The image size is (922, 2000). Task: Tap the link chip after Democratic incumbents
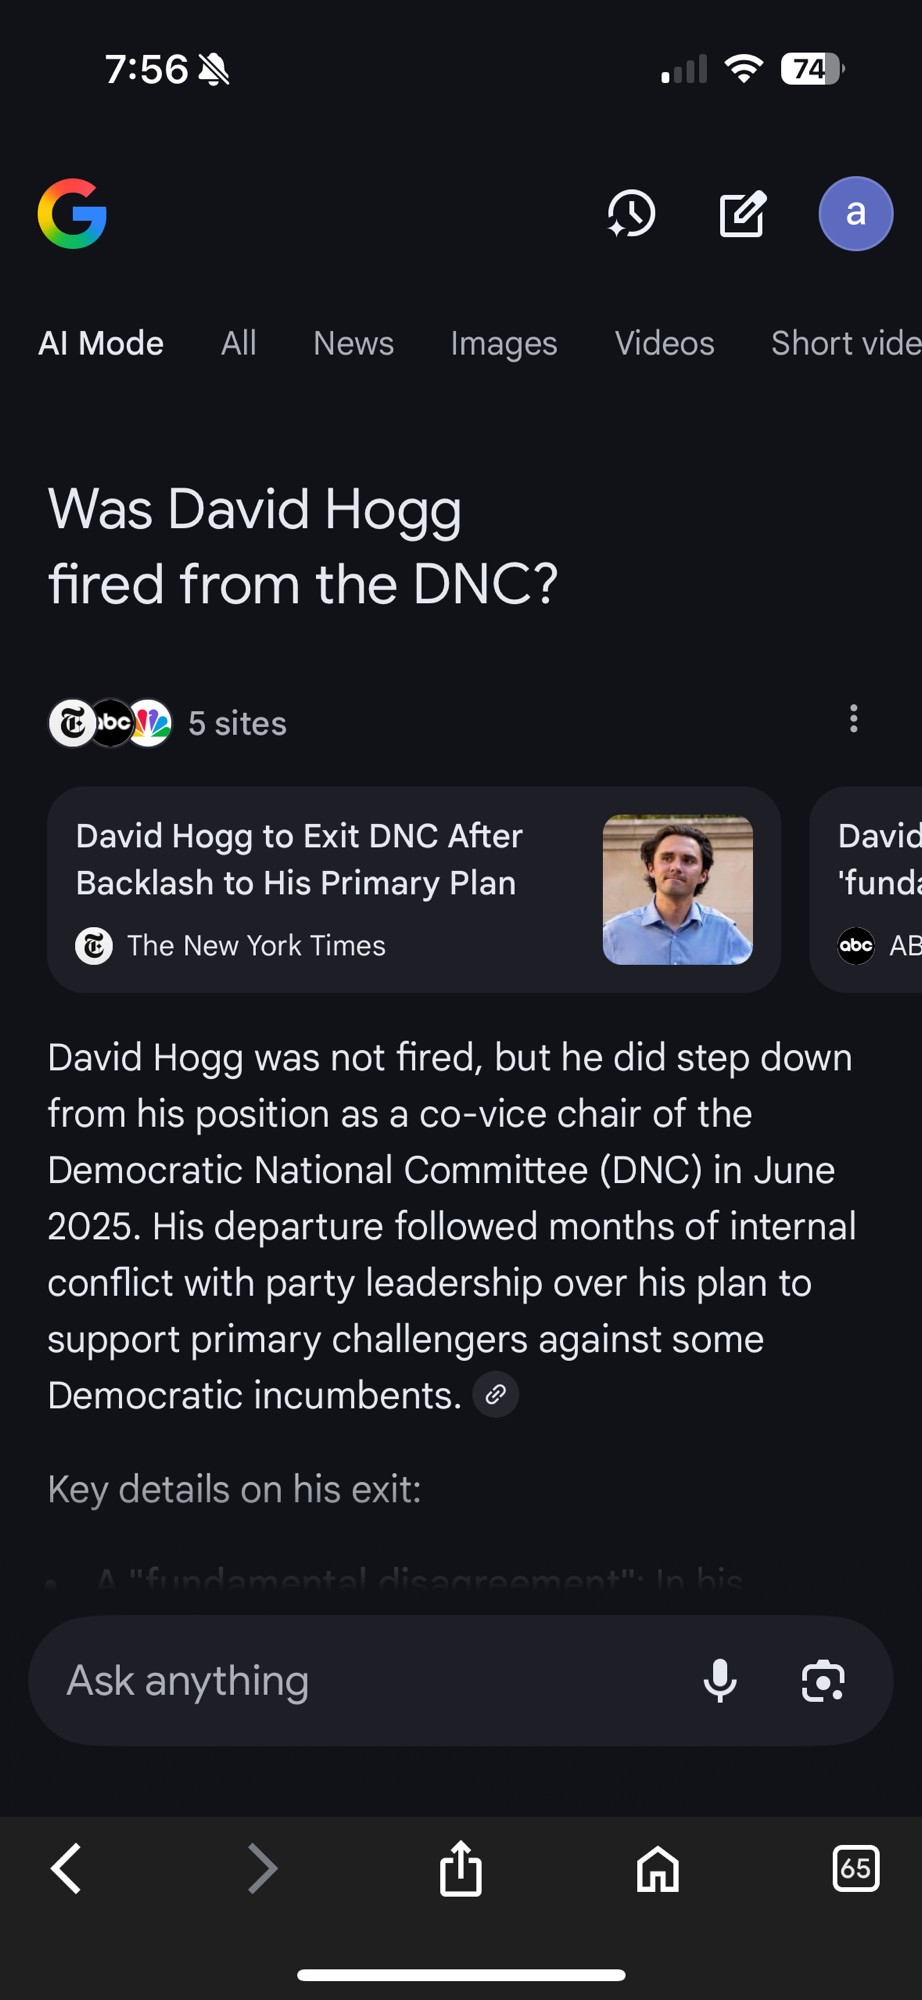tap(495, 1394)
